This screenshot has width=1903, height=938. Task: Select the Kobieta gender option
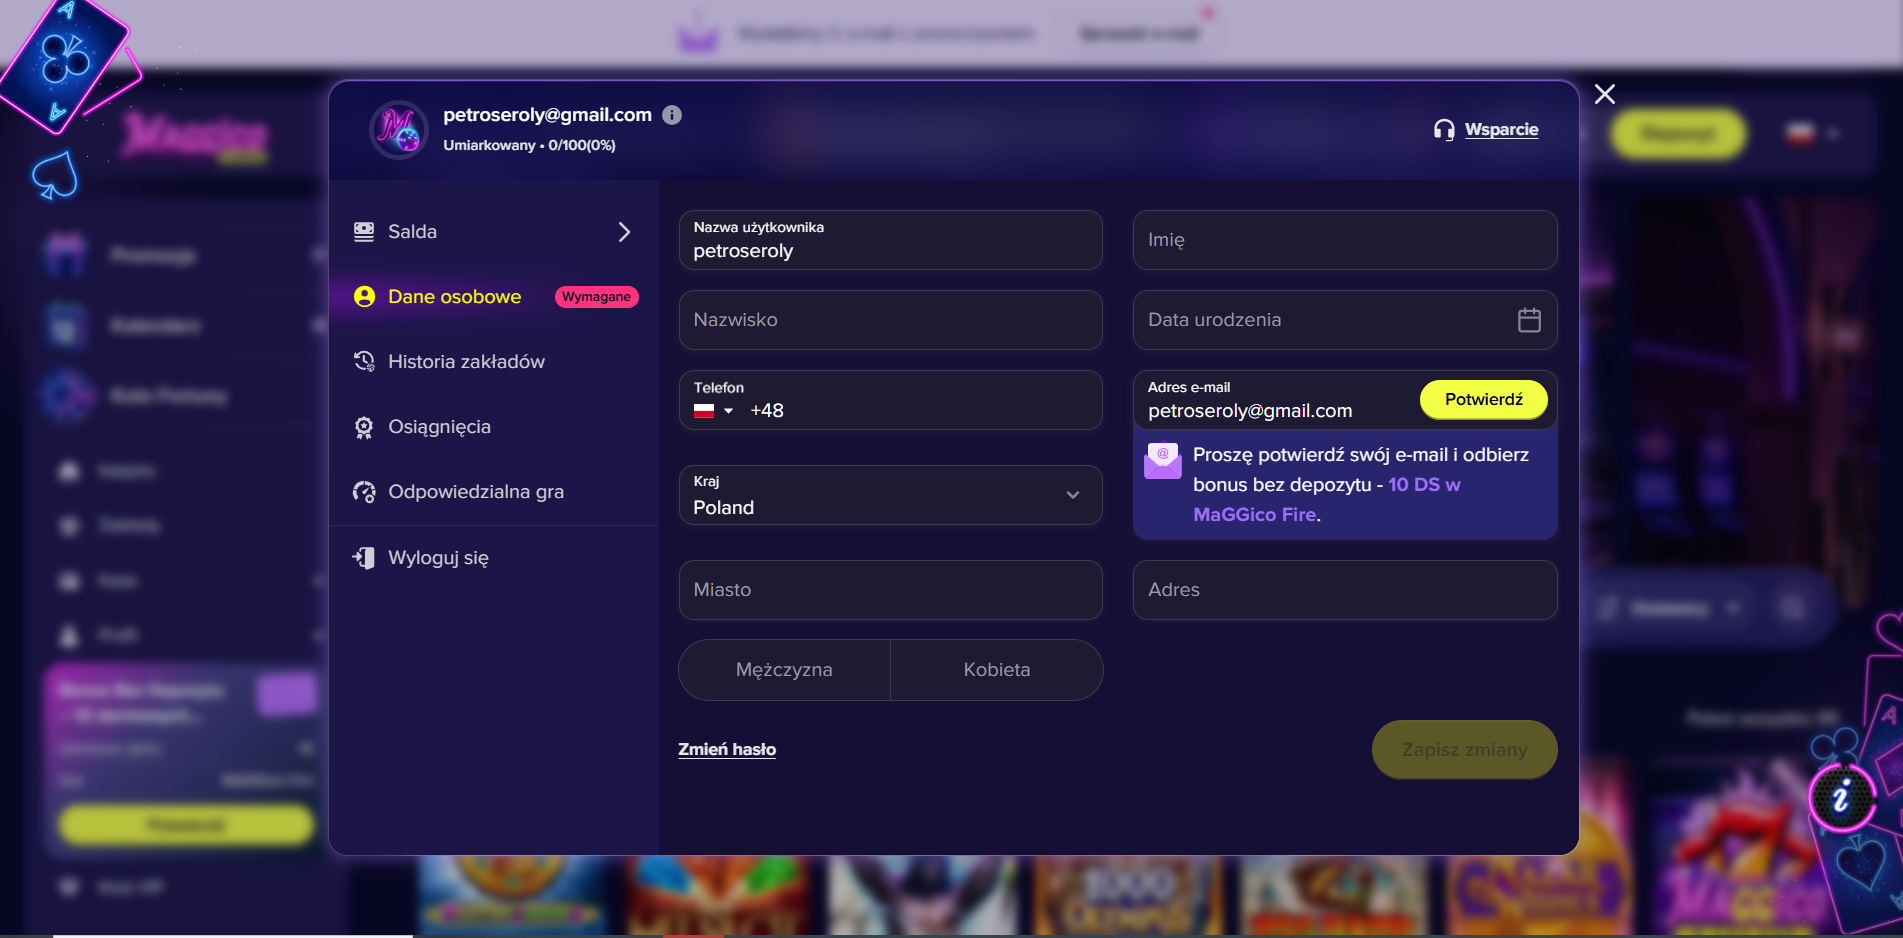[x=997, y=670]
